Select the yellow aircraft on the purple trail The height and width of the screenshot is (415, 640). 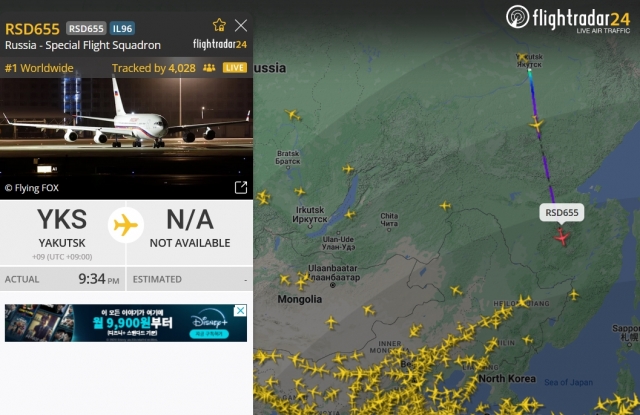click(x=537, y=124)
